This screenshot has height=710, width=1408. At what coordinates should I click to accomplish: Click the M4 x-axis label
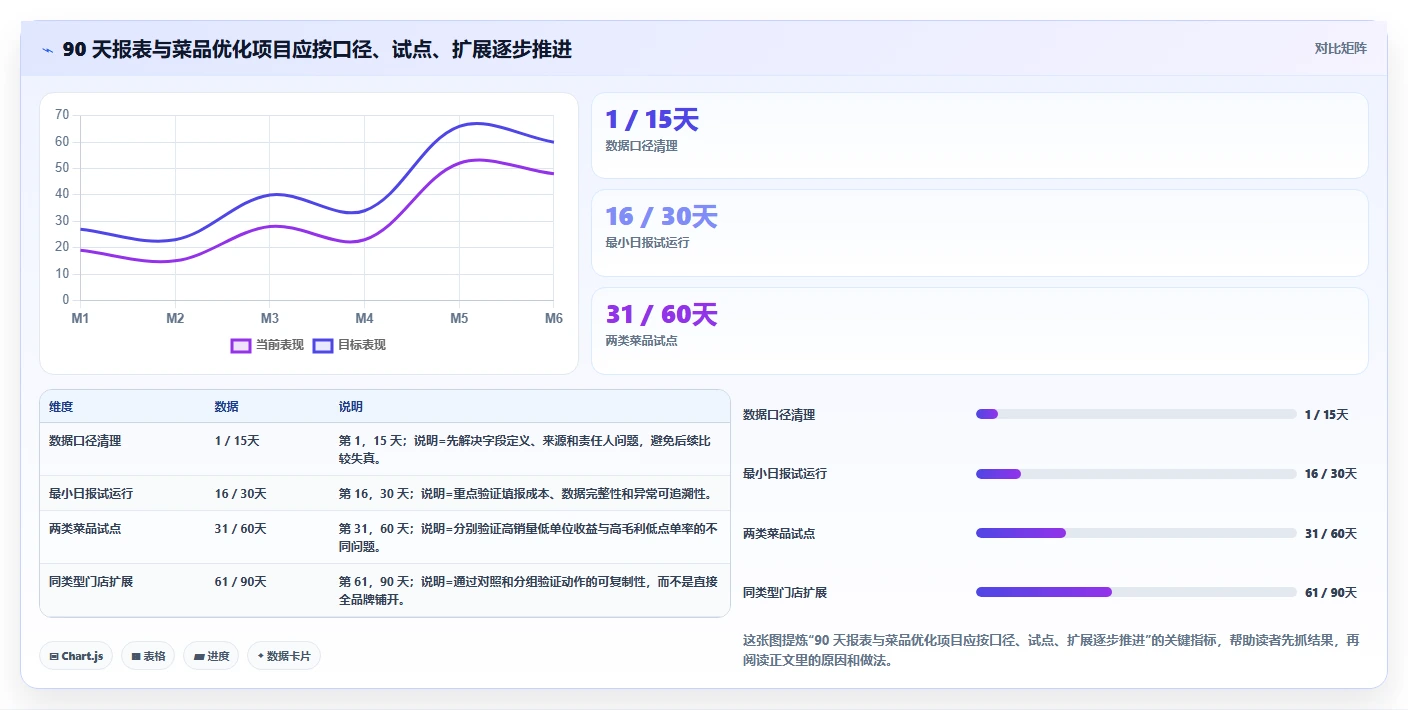[x=364, y=318]
